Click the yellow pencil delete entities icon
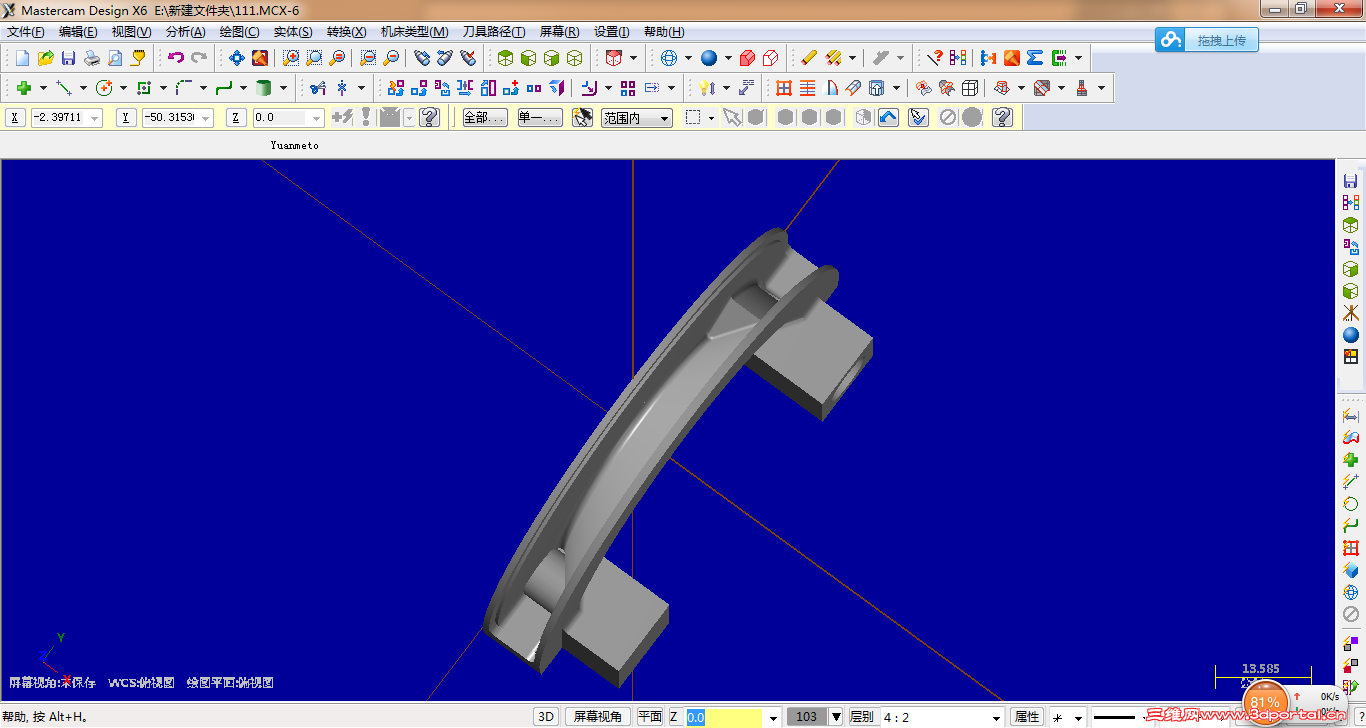 click(809, 58)
